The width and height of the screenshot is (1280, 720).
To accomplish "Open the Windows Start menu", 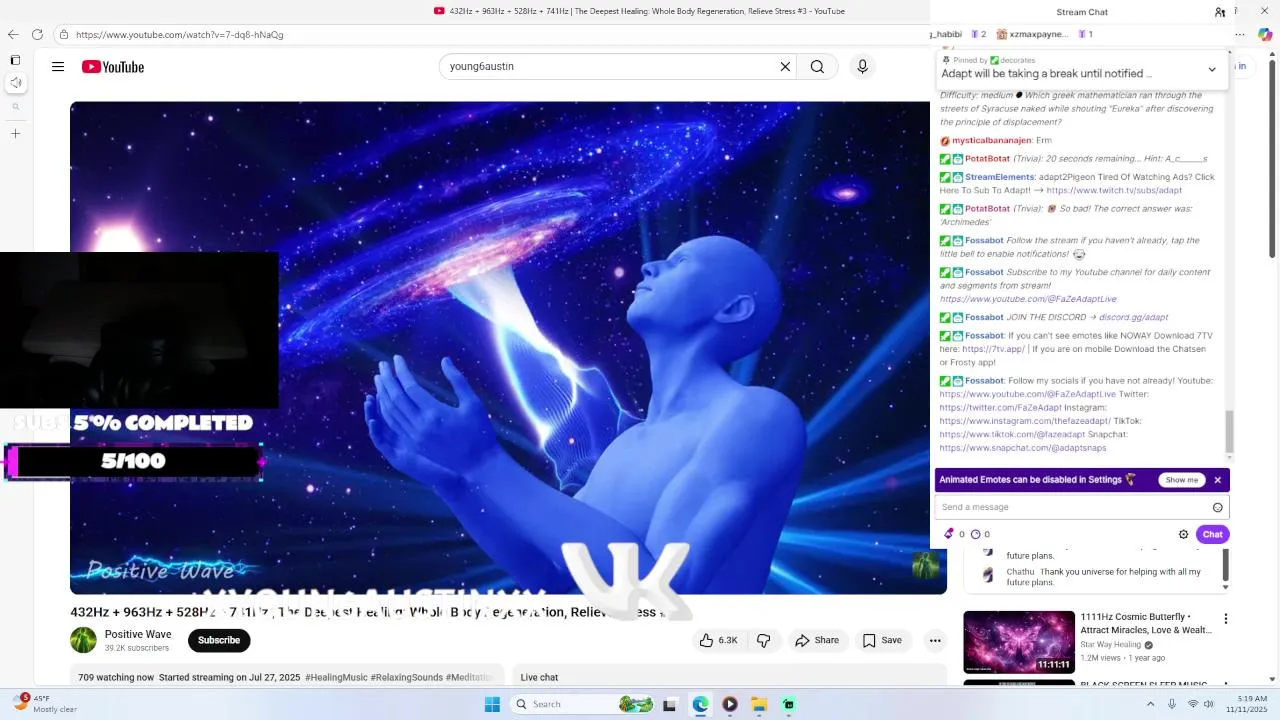I will 492,704.
